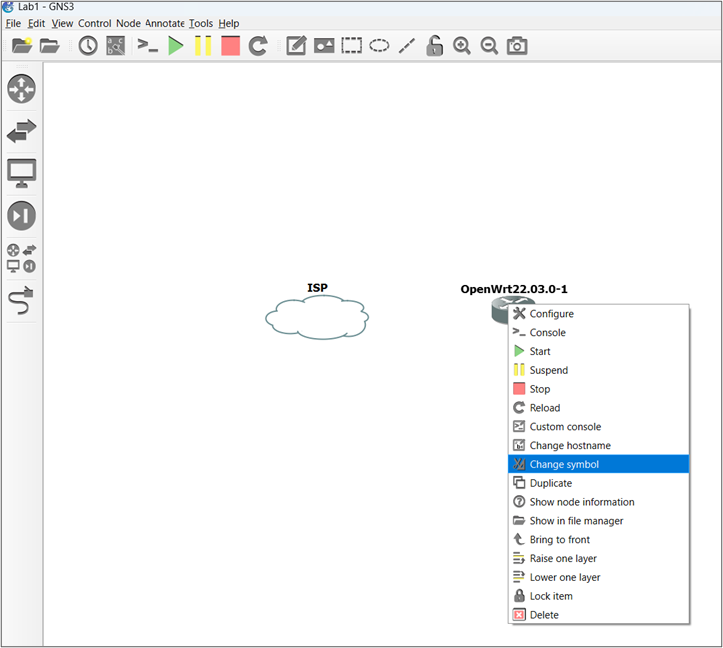723x648 pixels.
Task: Take a screenshot with camera icon
Action: 517,46
